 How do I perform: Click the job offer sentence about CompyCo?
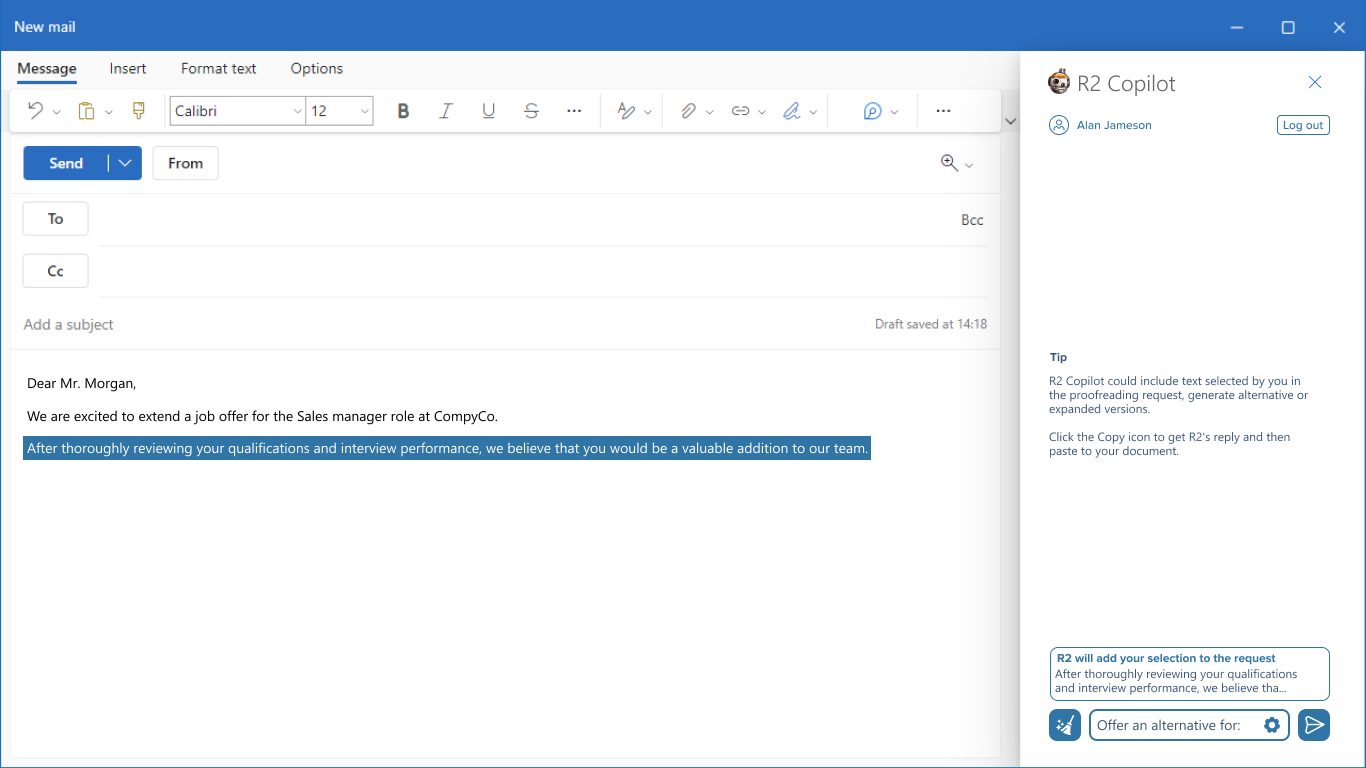(x=262, y=416)
